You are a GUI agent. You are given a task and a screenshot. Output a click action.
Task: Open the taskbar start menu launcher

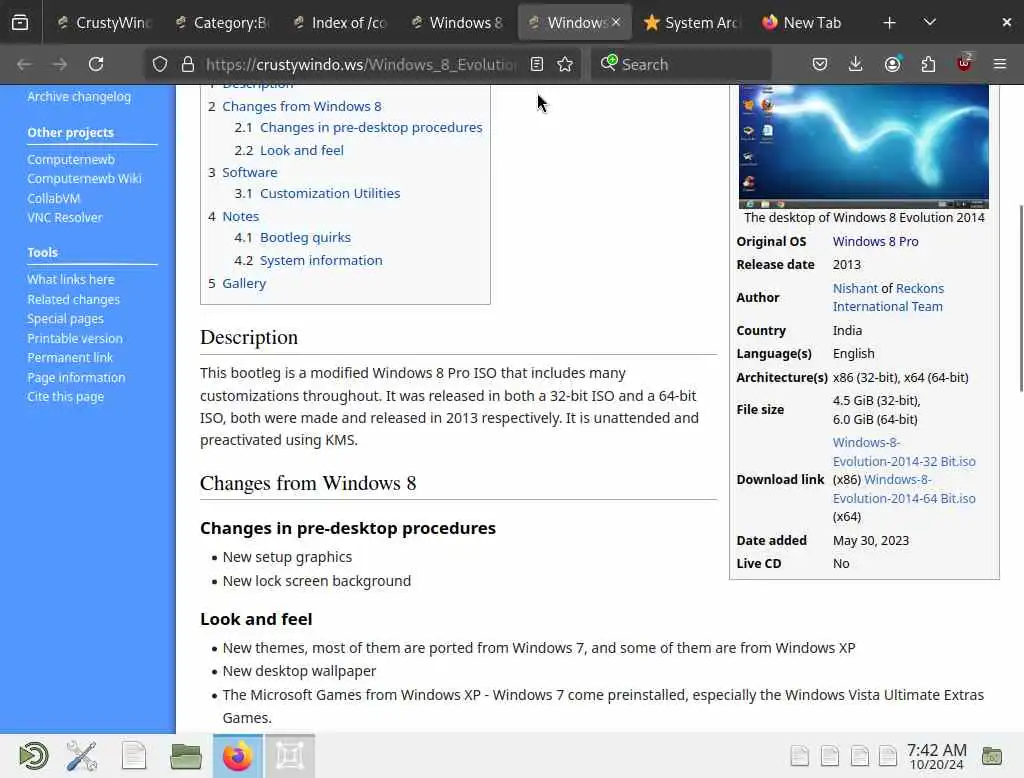(33, 756)
